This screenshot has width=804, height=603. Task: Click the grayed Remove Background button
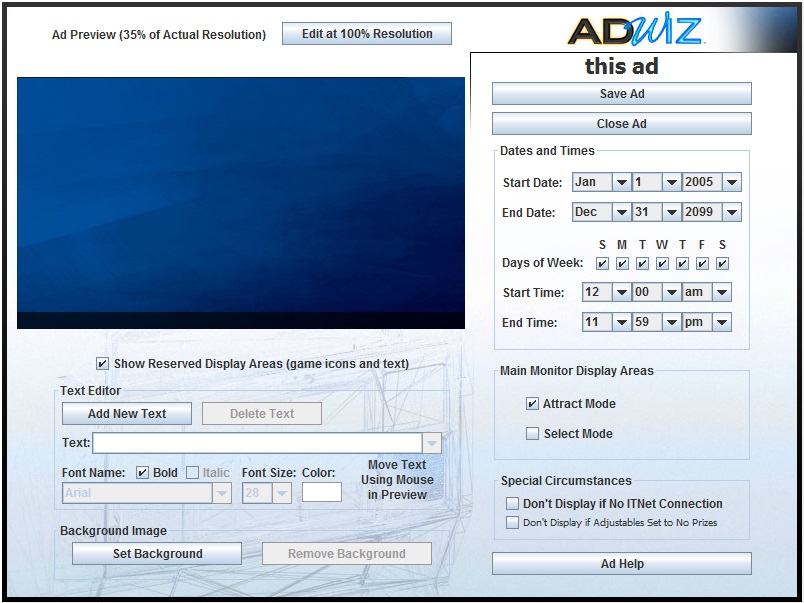coord(347,554)
